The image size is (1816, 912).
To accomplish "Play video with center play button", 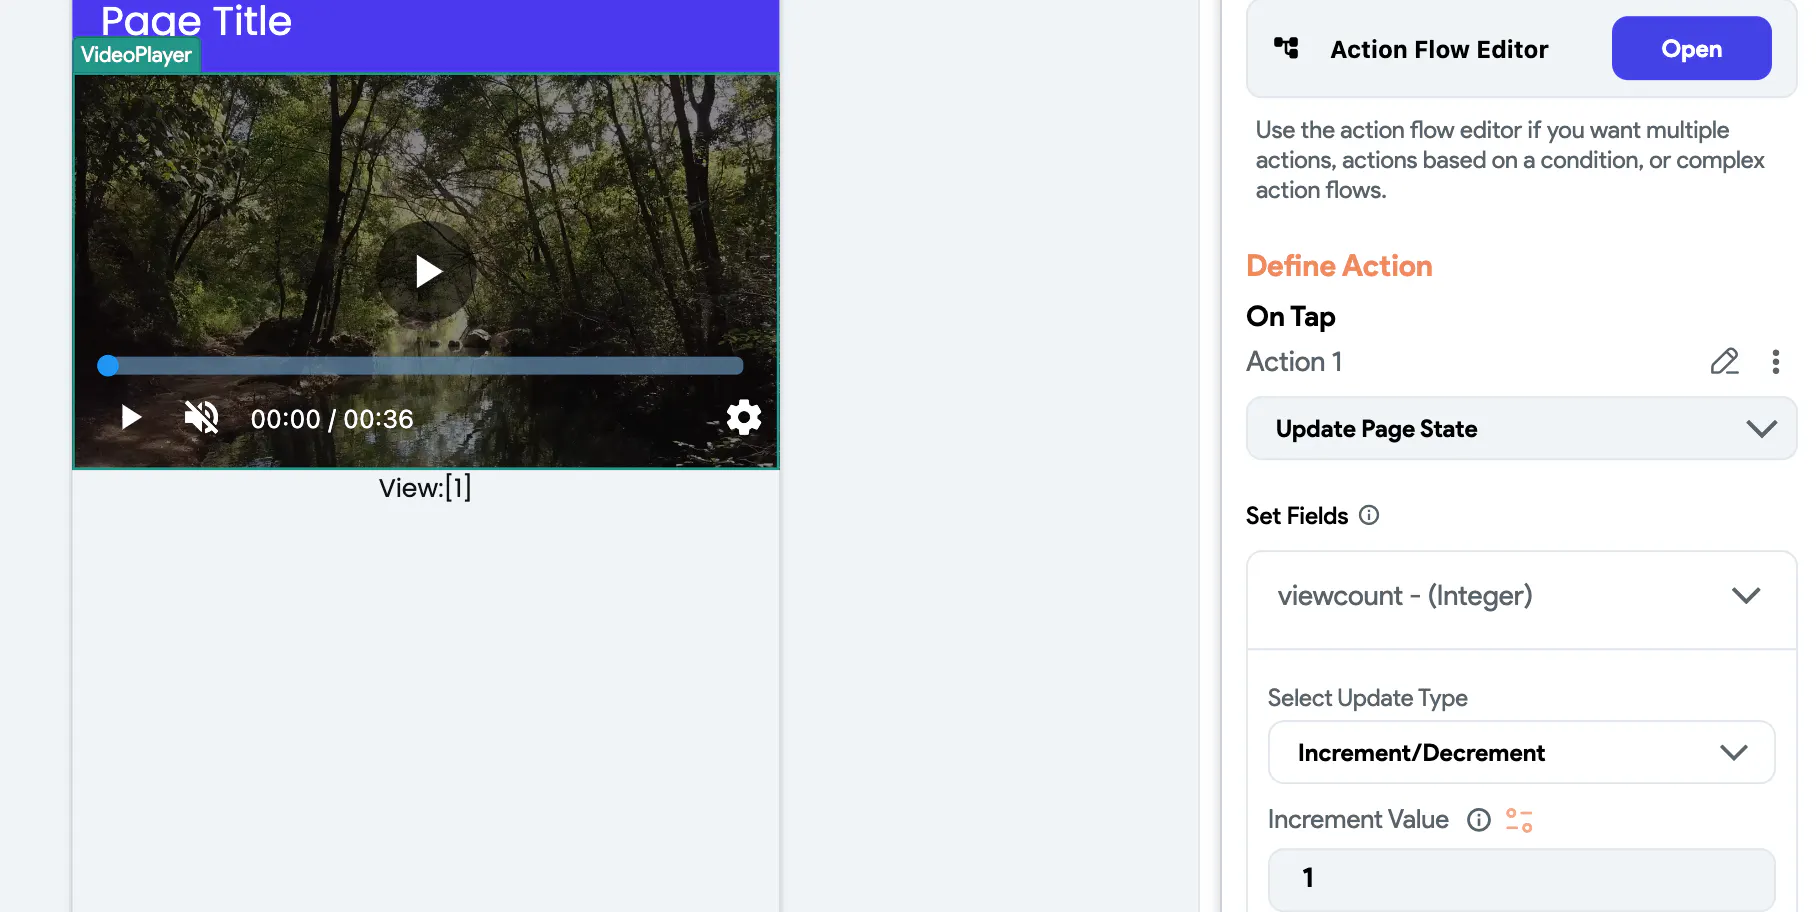I will click(427, 271).
